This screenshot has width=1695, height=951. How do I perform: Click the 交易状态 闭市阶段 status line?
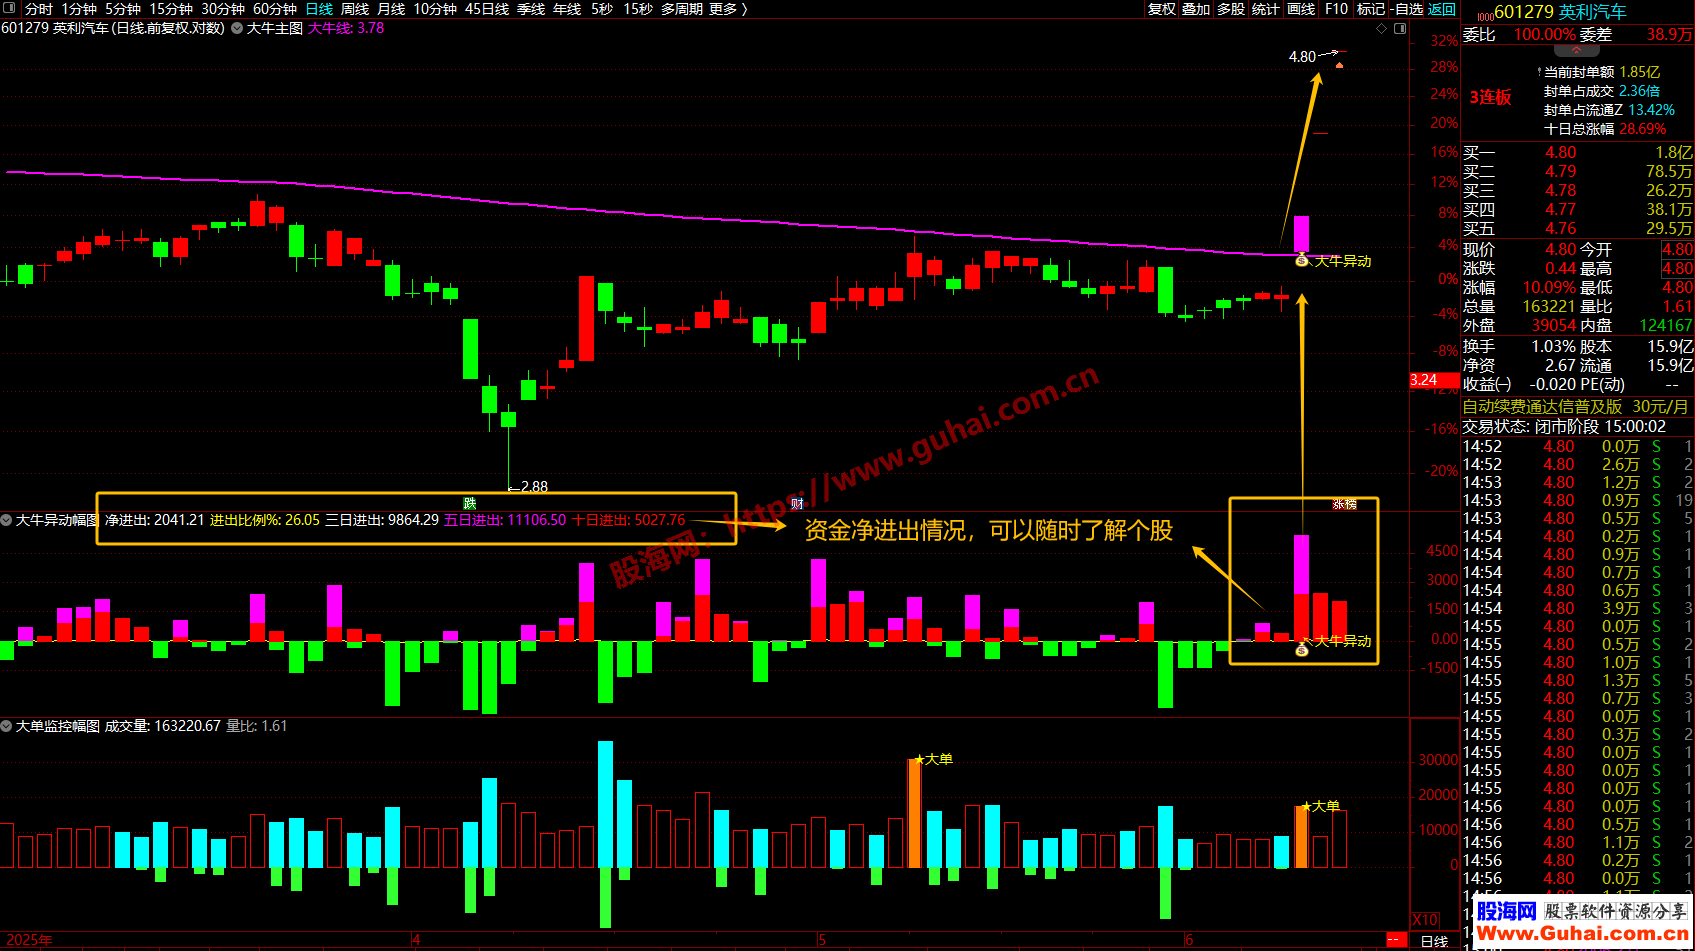(1564, 427)
